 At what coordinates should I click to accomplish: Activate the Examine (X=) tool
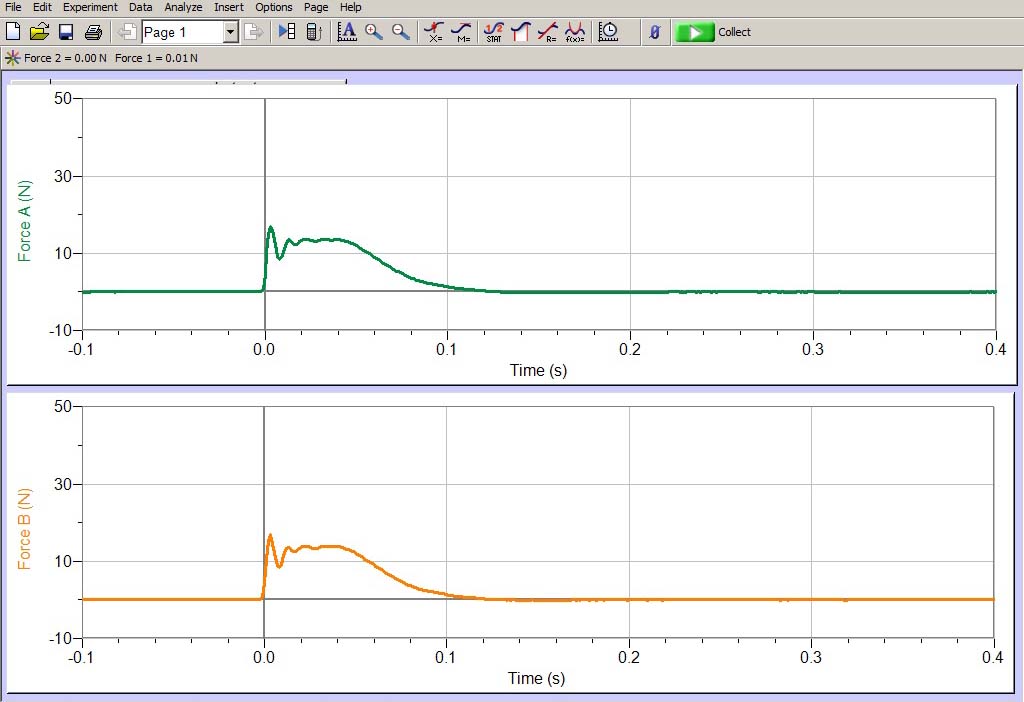(x=434, y=32)
